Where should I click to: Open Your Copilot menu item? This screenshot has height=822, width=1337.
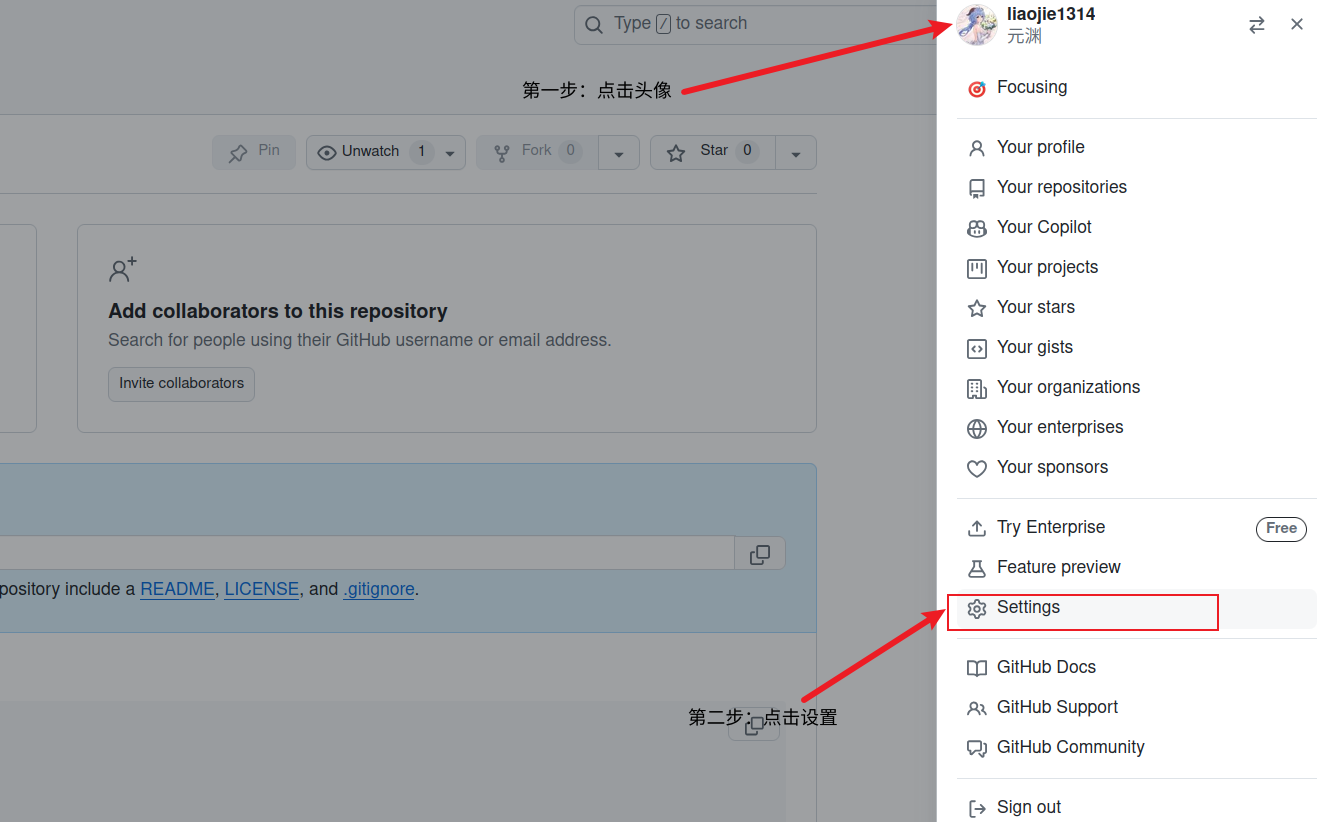[x=1137, y=228]
